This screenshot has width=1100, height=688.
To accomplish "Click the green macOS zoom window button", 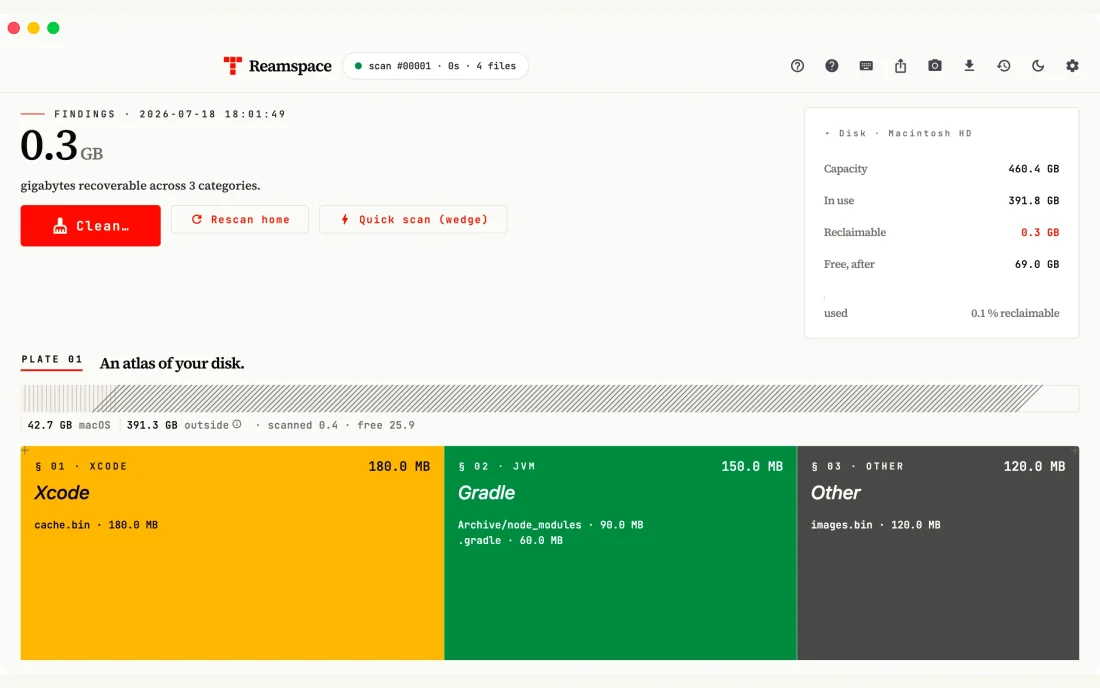I will tap(53, 28).
